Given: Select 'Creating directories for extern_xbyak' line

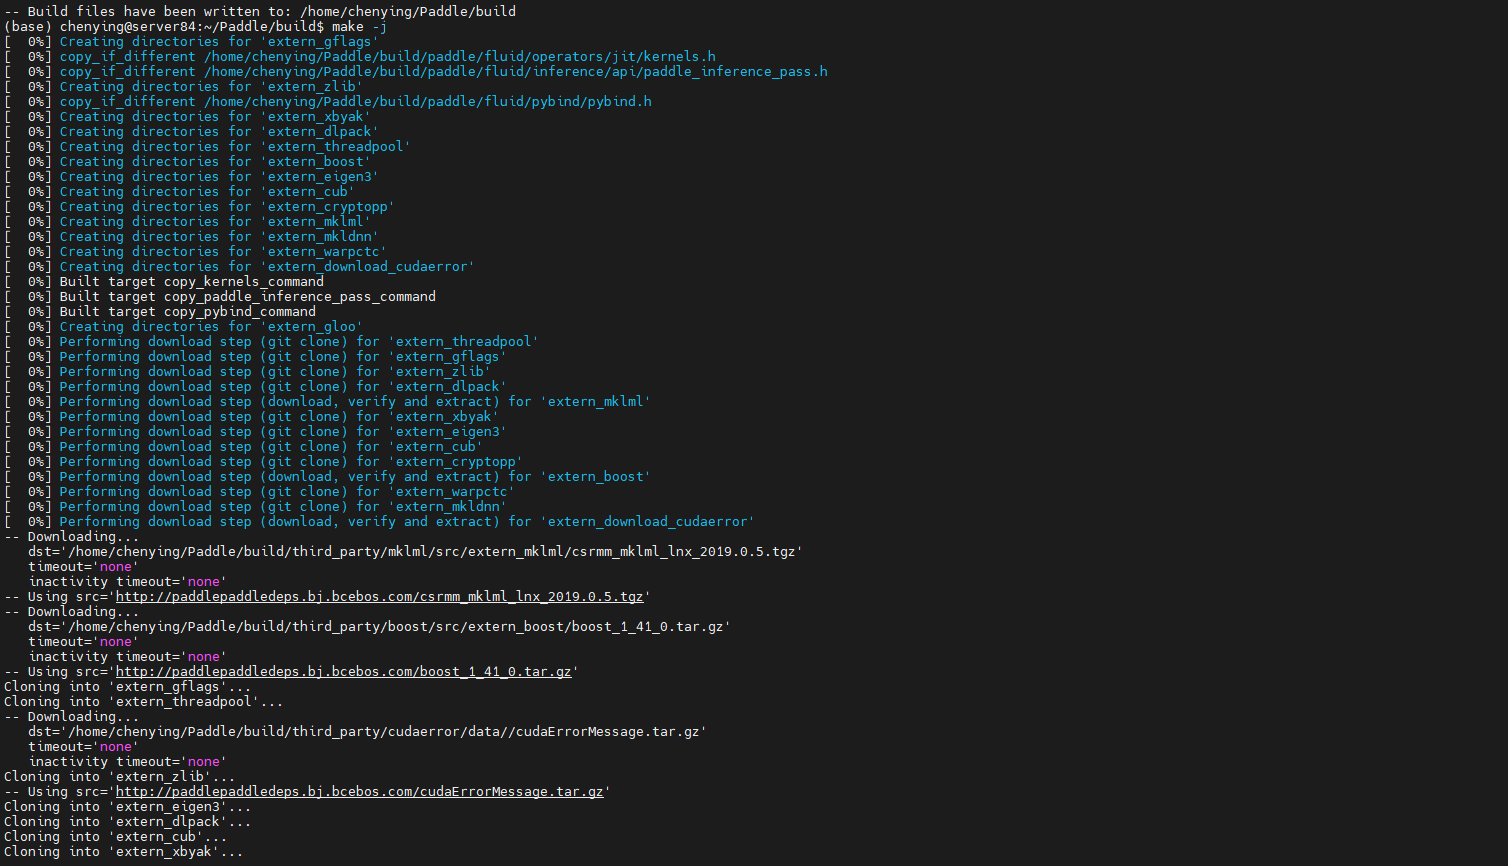Looking at the screenshot, I should click(188, 116).
